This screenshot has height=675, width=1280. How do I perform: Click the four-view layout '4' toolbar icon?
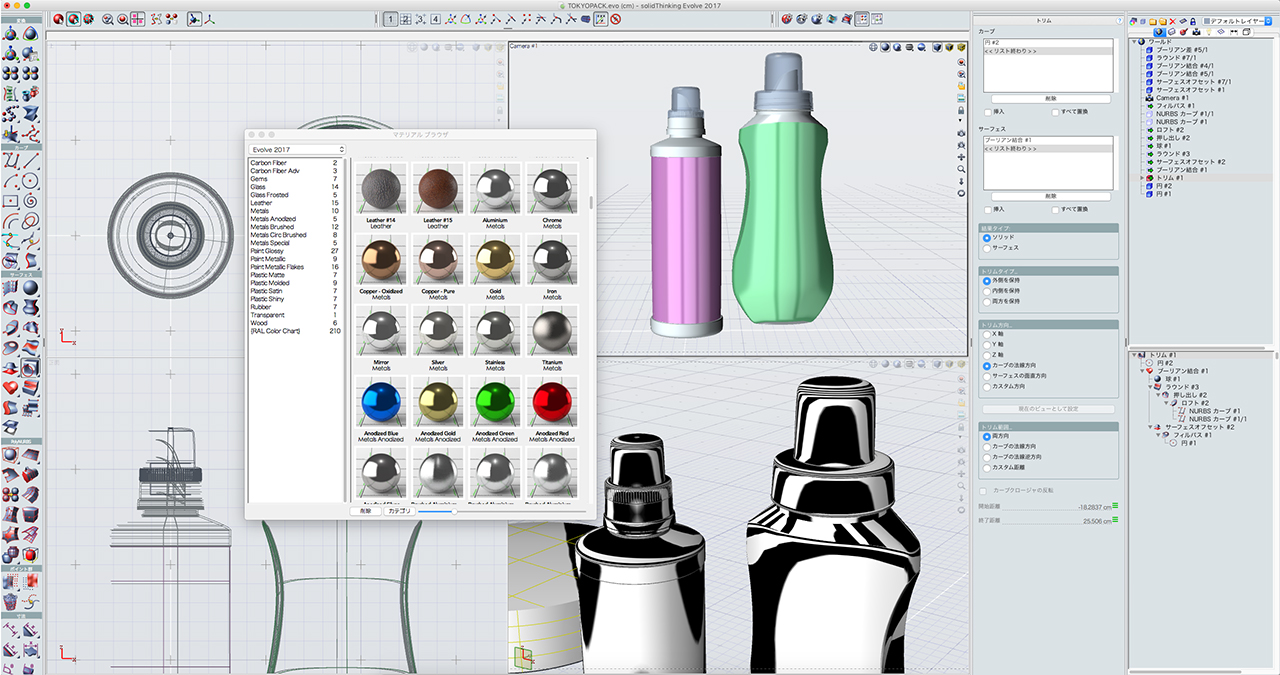click(435, 19)
